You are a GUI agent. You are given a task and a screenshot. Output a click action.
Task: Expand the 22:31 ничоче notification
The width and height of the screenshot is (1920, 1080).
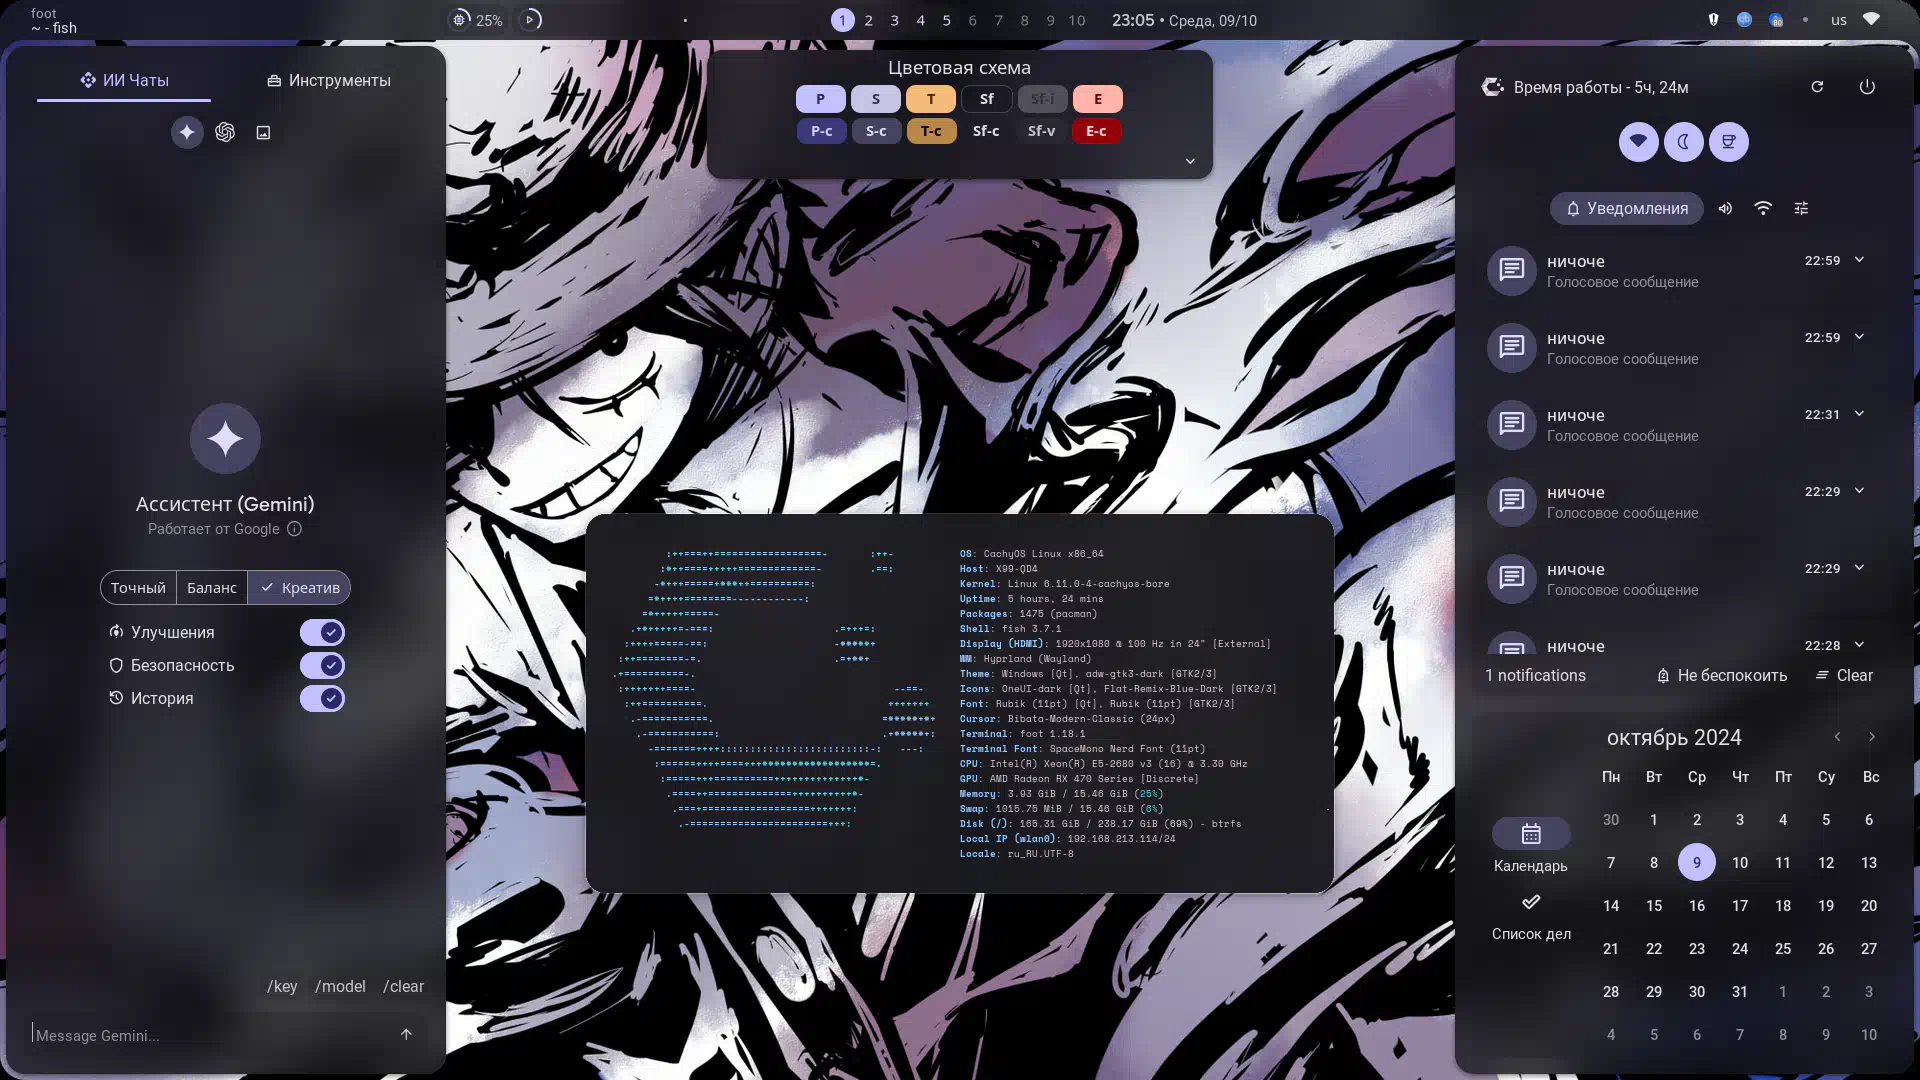pyautogui.click(x=1859, y=414)
